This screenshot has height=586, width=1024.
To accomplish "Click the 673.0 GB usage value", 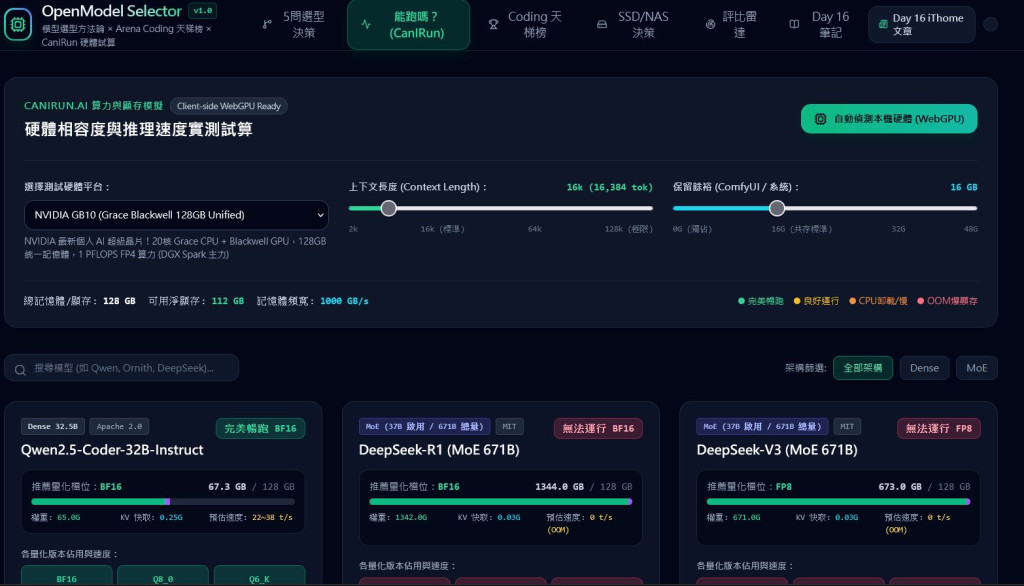I will [900, 487].
